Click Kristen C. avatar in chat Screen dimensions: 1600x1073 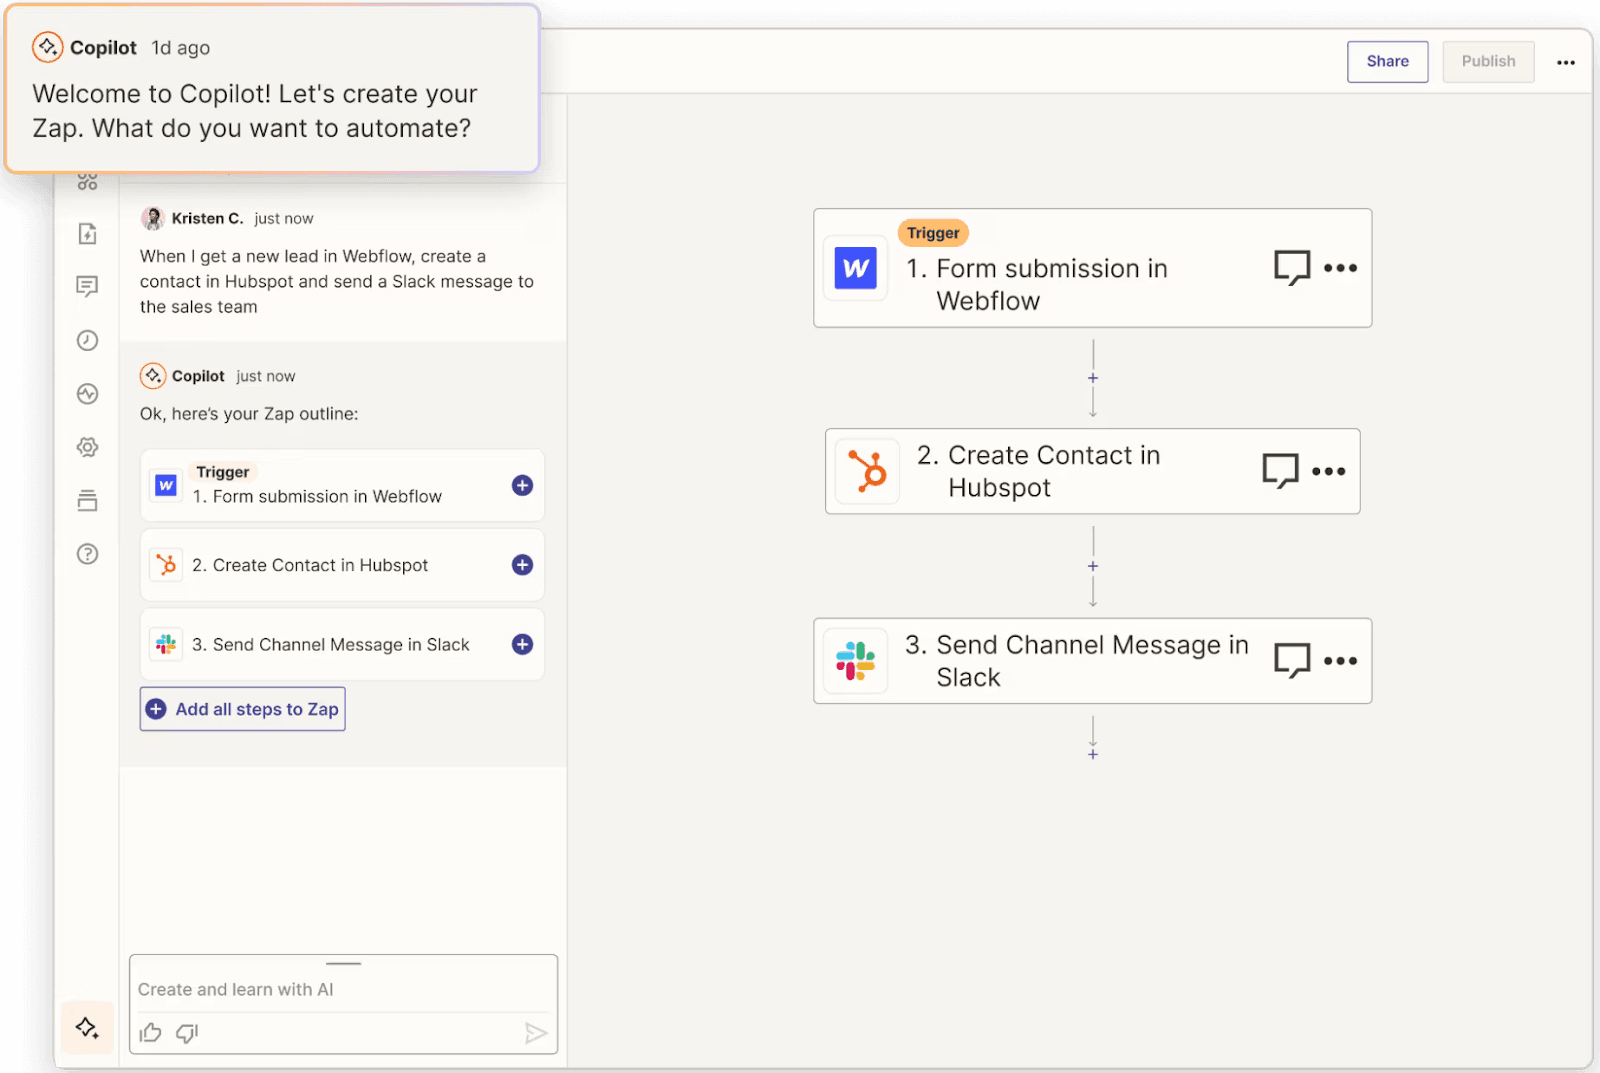point(152,218)
